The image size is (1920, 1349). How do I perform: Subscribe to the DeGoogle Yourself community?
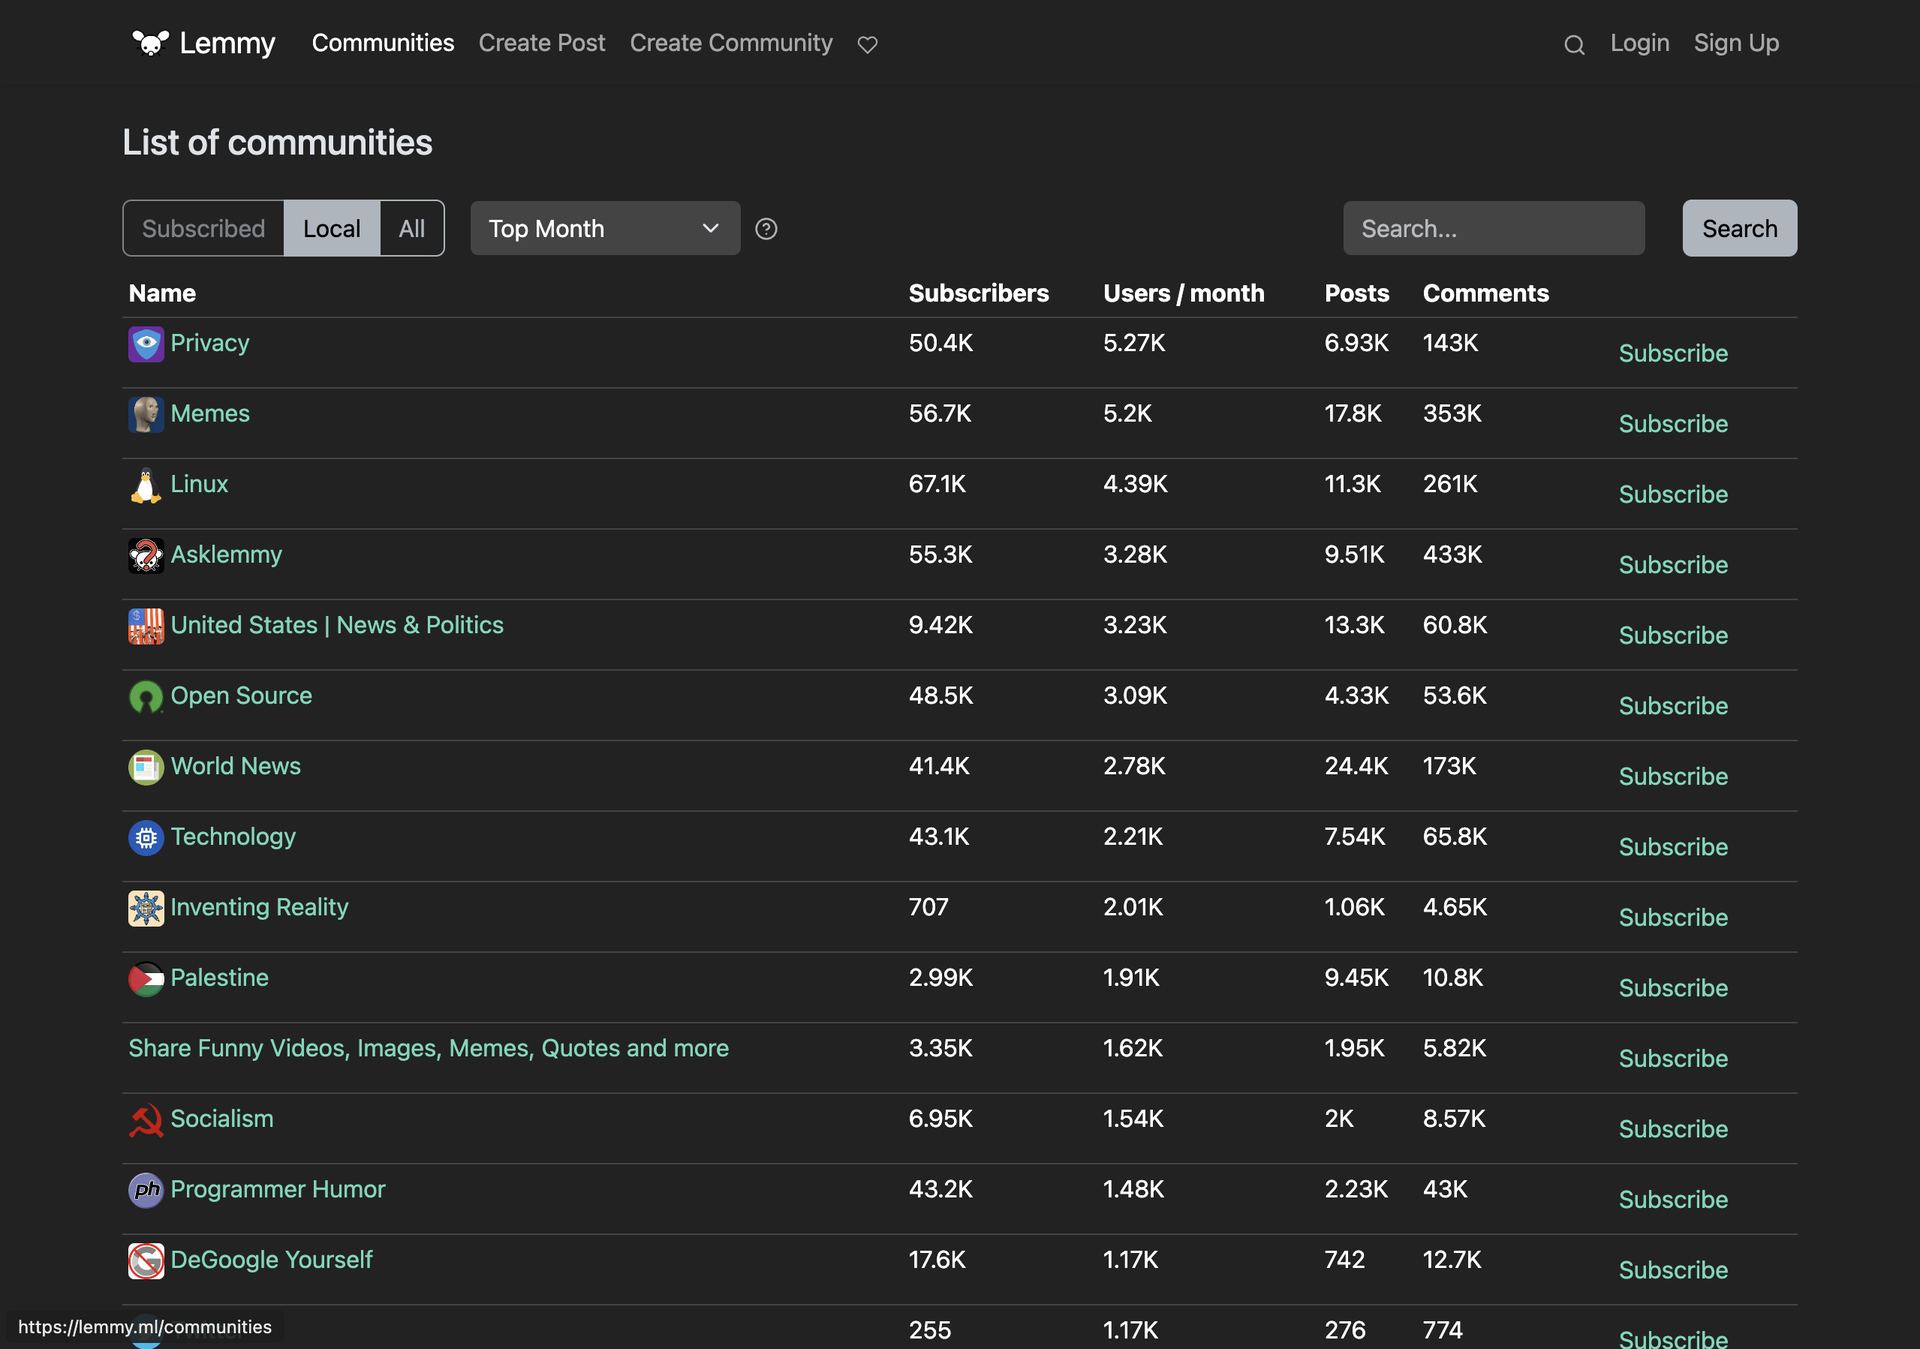point(1673,1270)
